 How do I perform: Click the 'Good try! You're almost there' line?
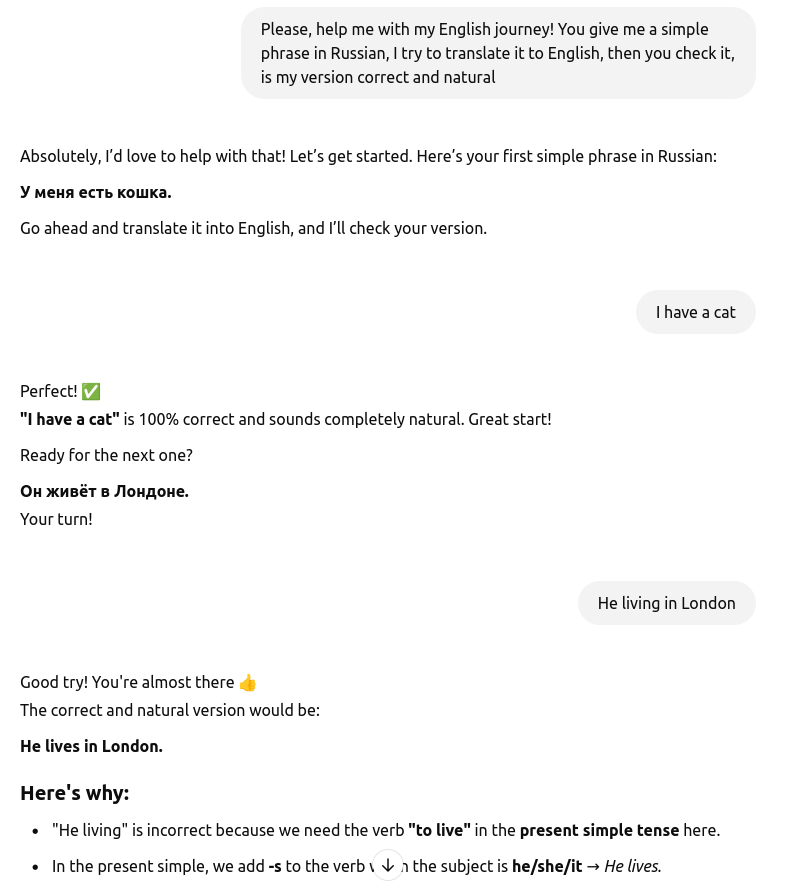127,682
